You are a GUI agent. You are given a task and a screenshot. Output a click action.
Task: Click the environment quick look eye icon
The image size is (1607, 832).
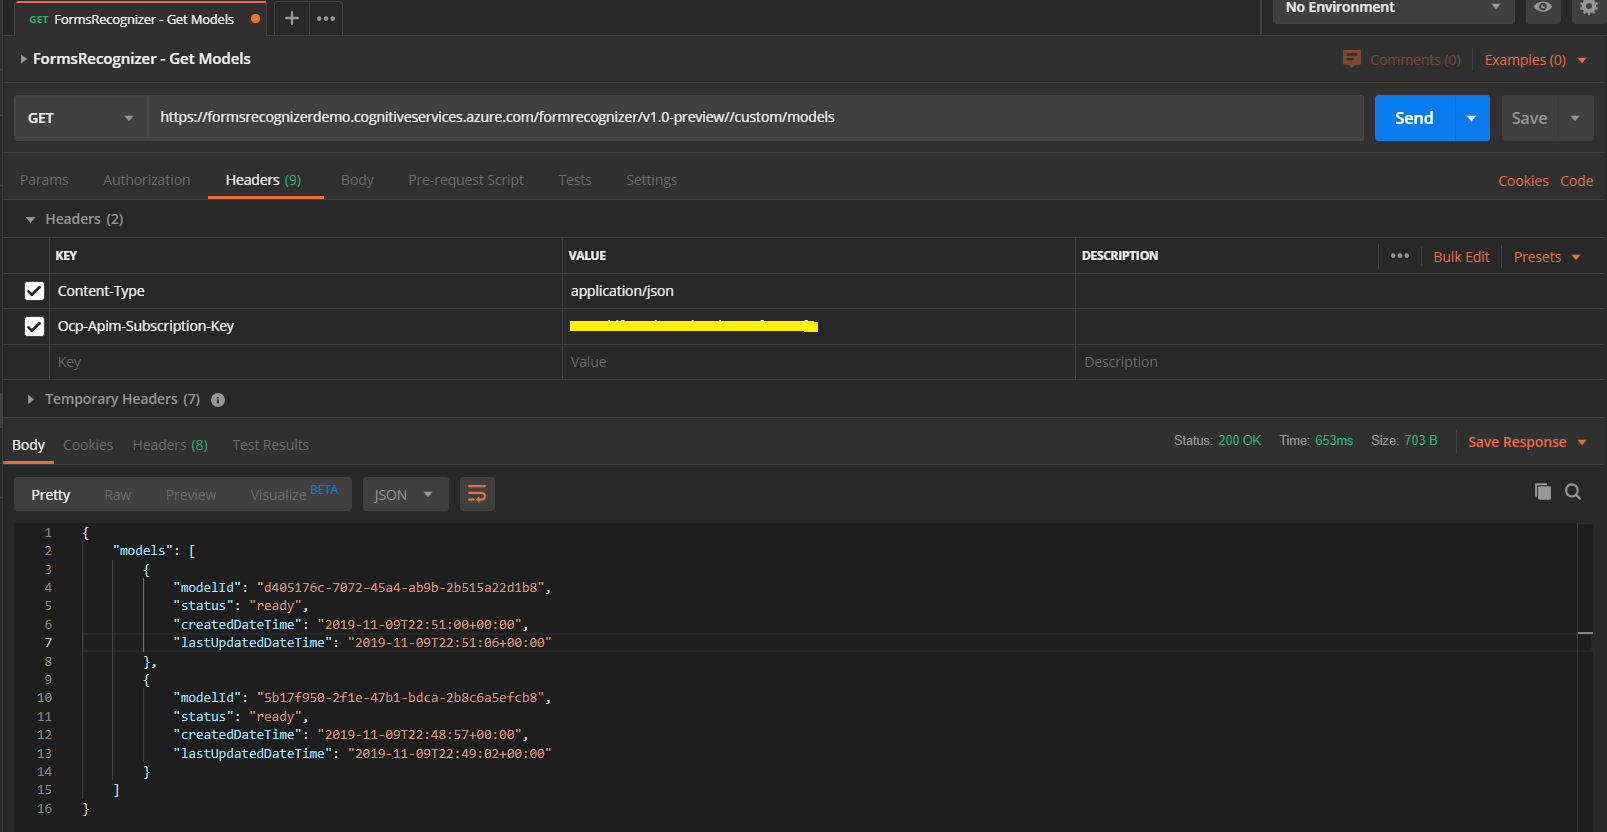(1543, 7)
